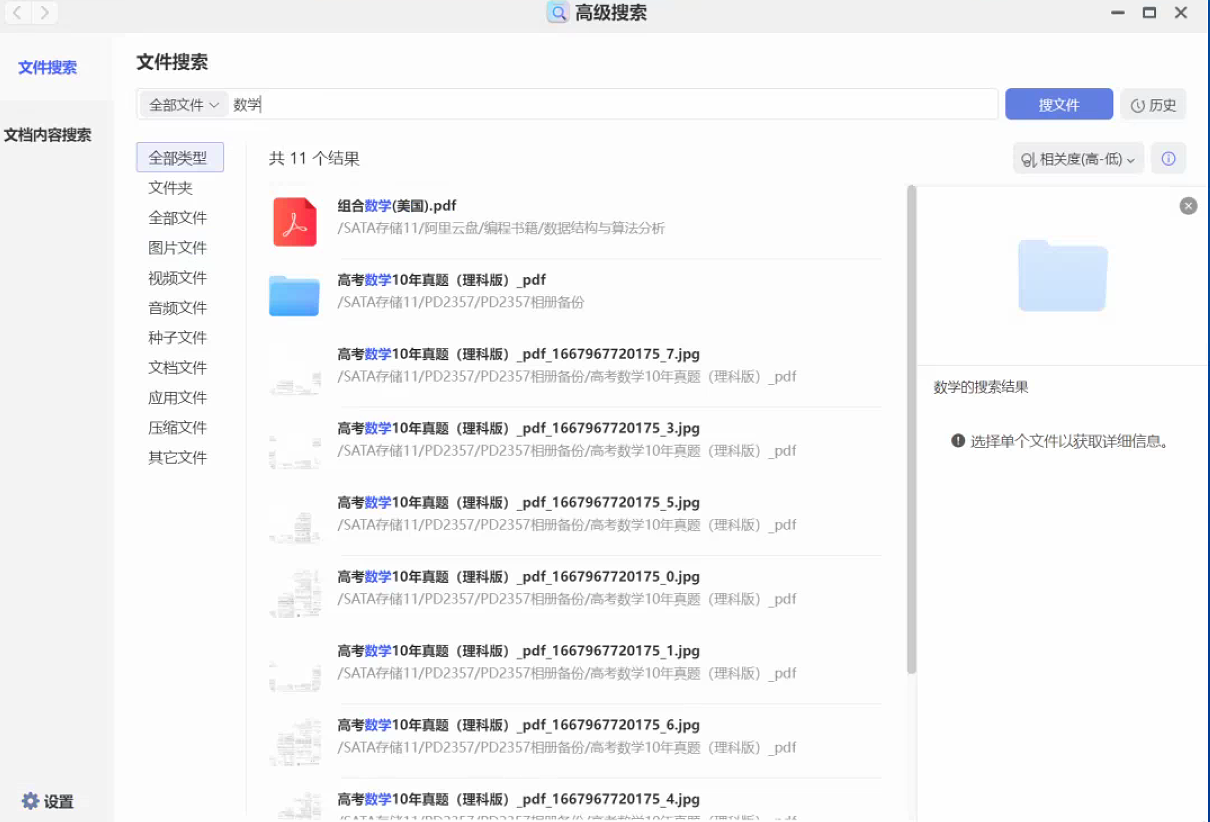This screenshot has width=1210, height=822.
Task: Close the preview panel with X icon
Action: pos(1188,206)
